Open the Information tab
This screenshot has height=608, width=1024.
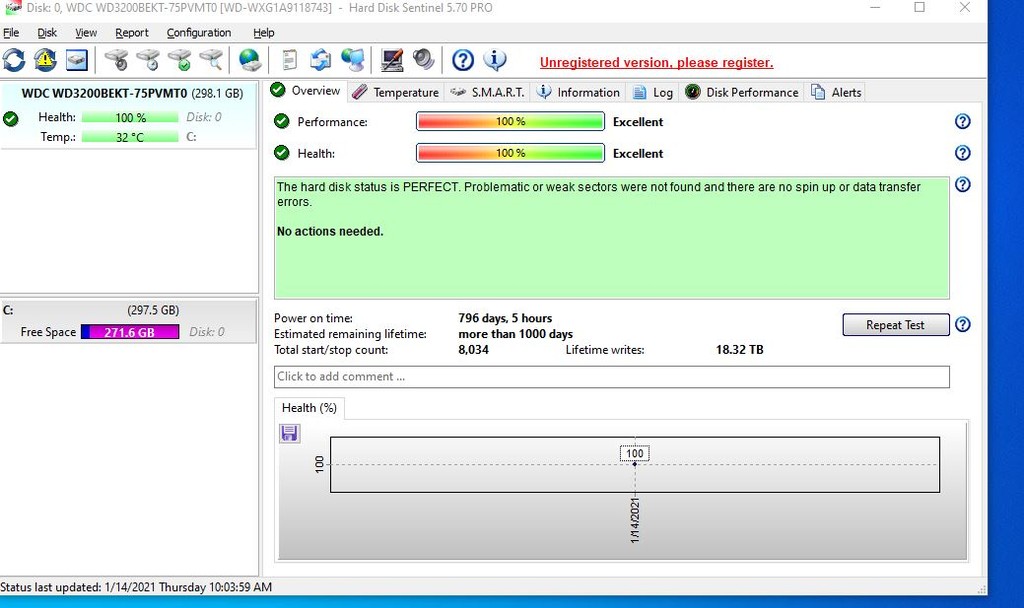click(578, 92)
